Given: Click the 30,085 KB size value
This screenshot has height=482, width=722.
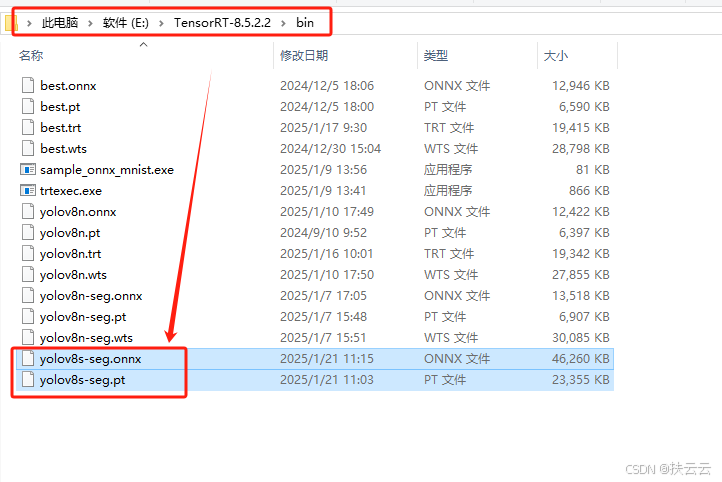Looking at the screenshot, I should [x=581, y=338].
